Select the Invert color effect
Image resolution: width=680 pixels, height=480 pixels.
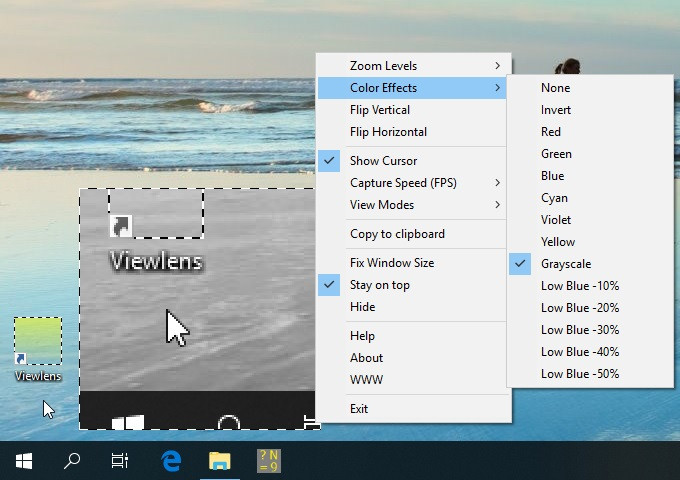[x=590, y=110]
